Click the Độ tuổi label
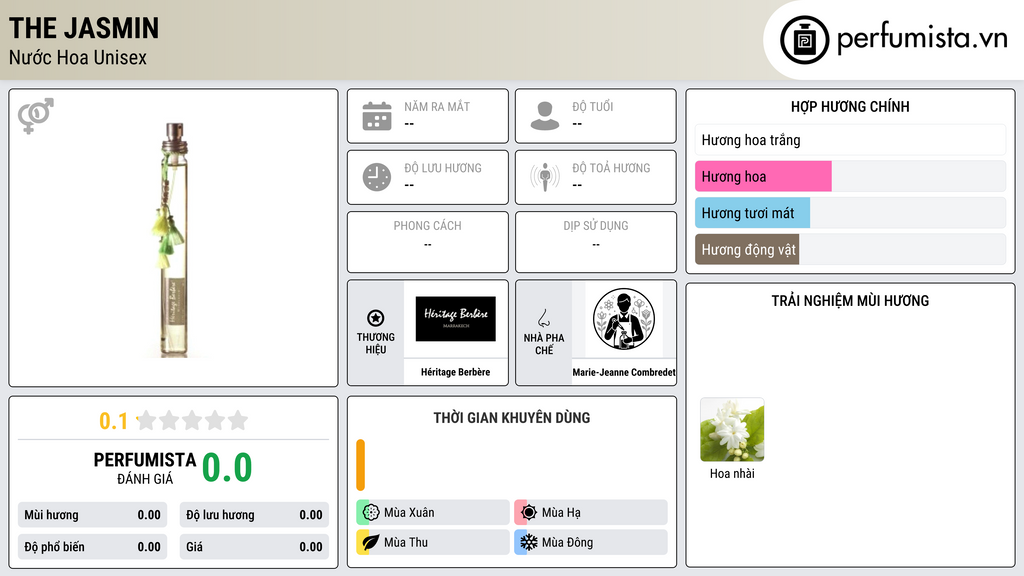Viewport: 1024px width, 576px height. pyautogui.click(x=593, y=106)
